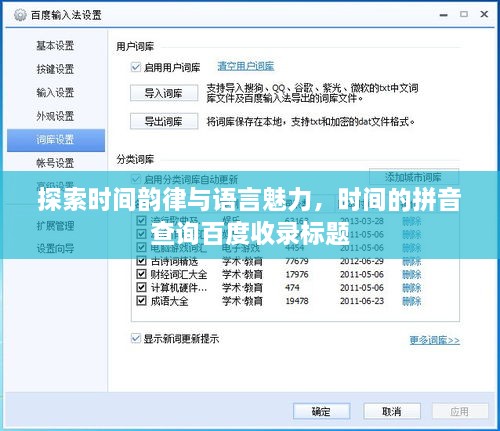Click the date 2011-06-23
Image resolution: width=500 pixels, height=431 pixels.
pos(362,301)
